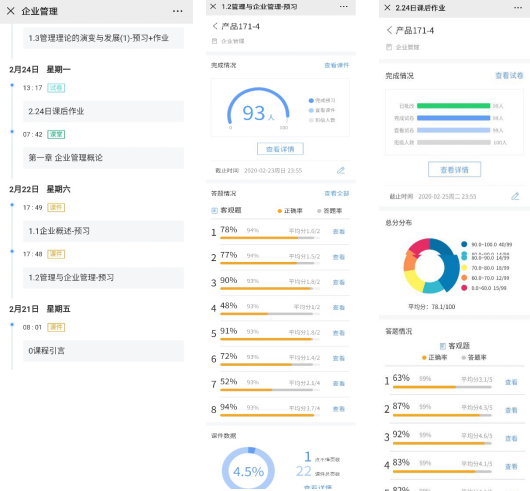Click 查看详情 button below the completion bar chart
This screenshot has width=530, height=491.
pyautogui.click(x=454, y=170)
